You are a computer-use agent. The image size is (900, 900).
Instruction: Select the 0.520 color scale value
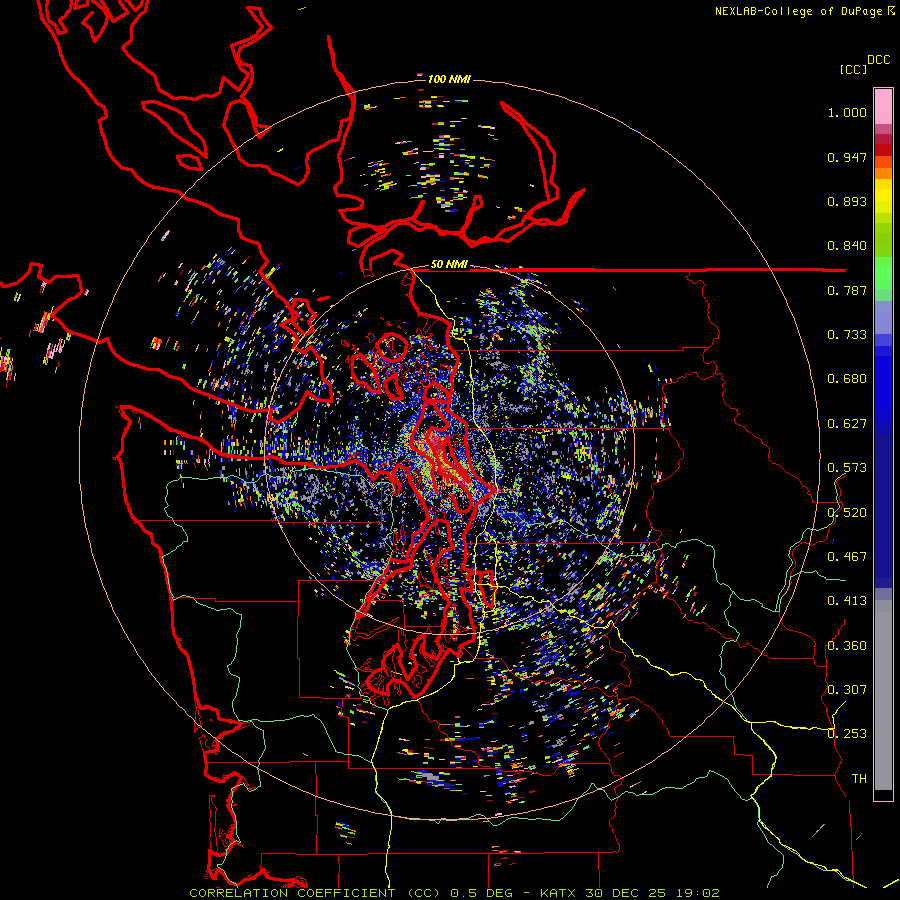pyautogui.click(x=847, y=513)
